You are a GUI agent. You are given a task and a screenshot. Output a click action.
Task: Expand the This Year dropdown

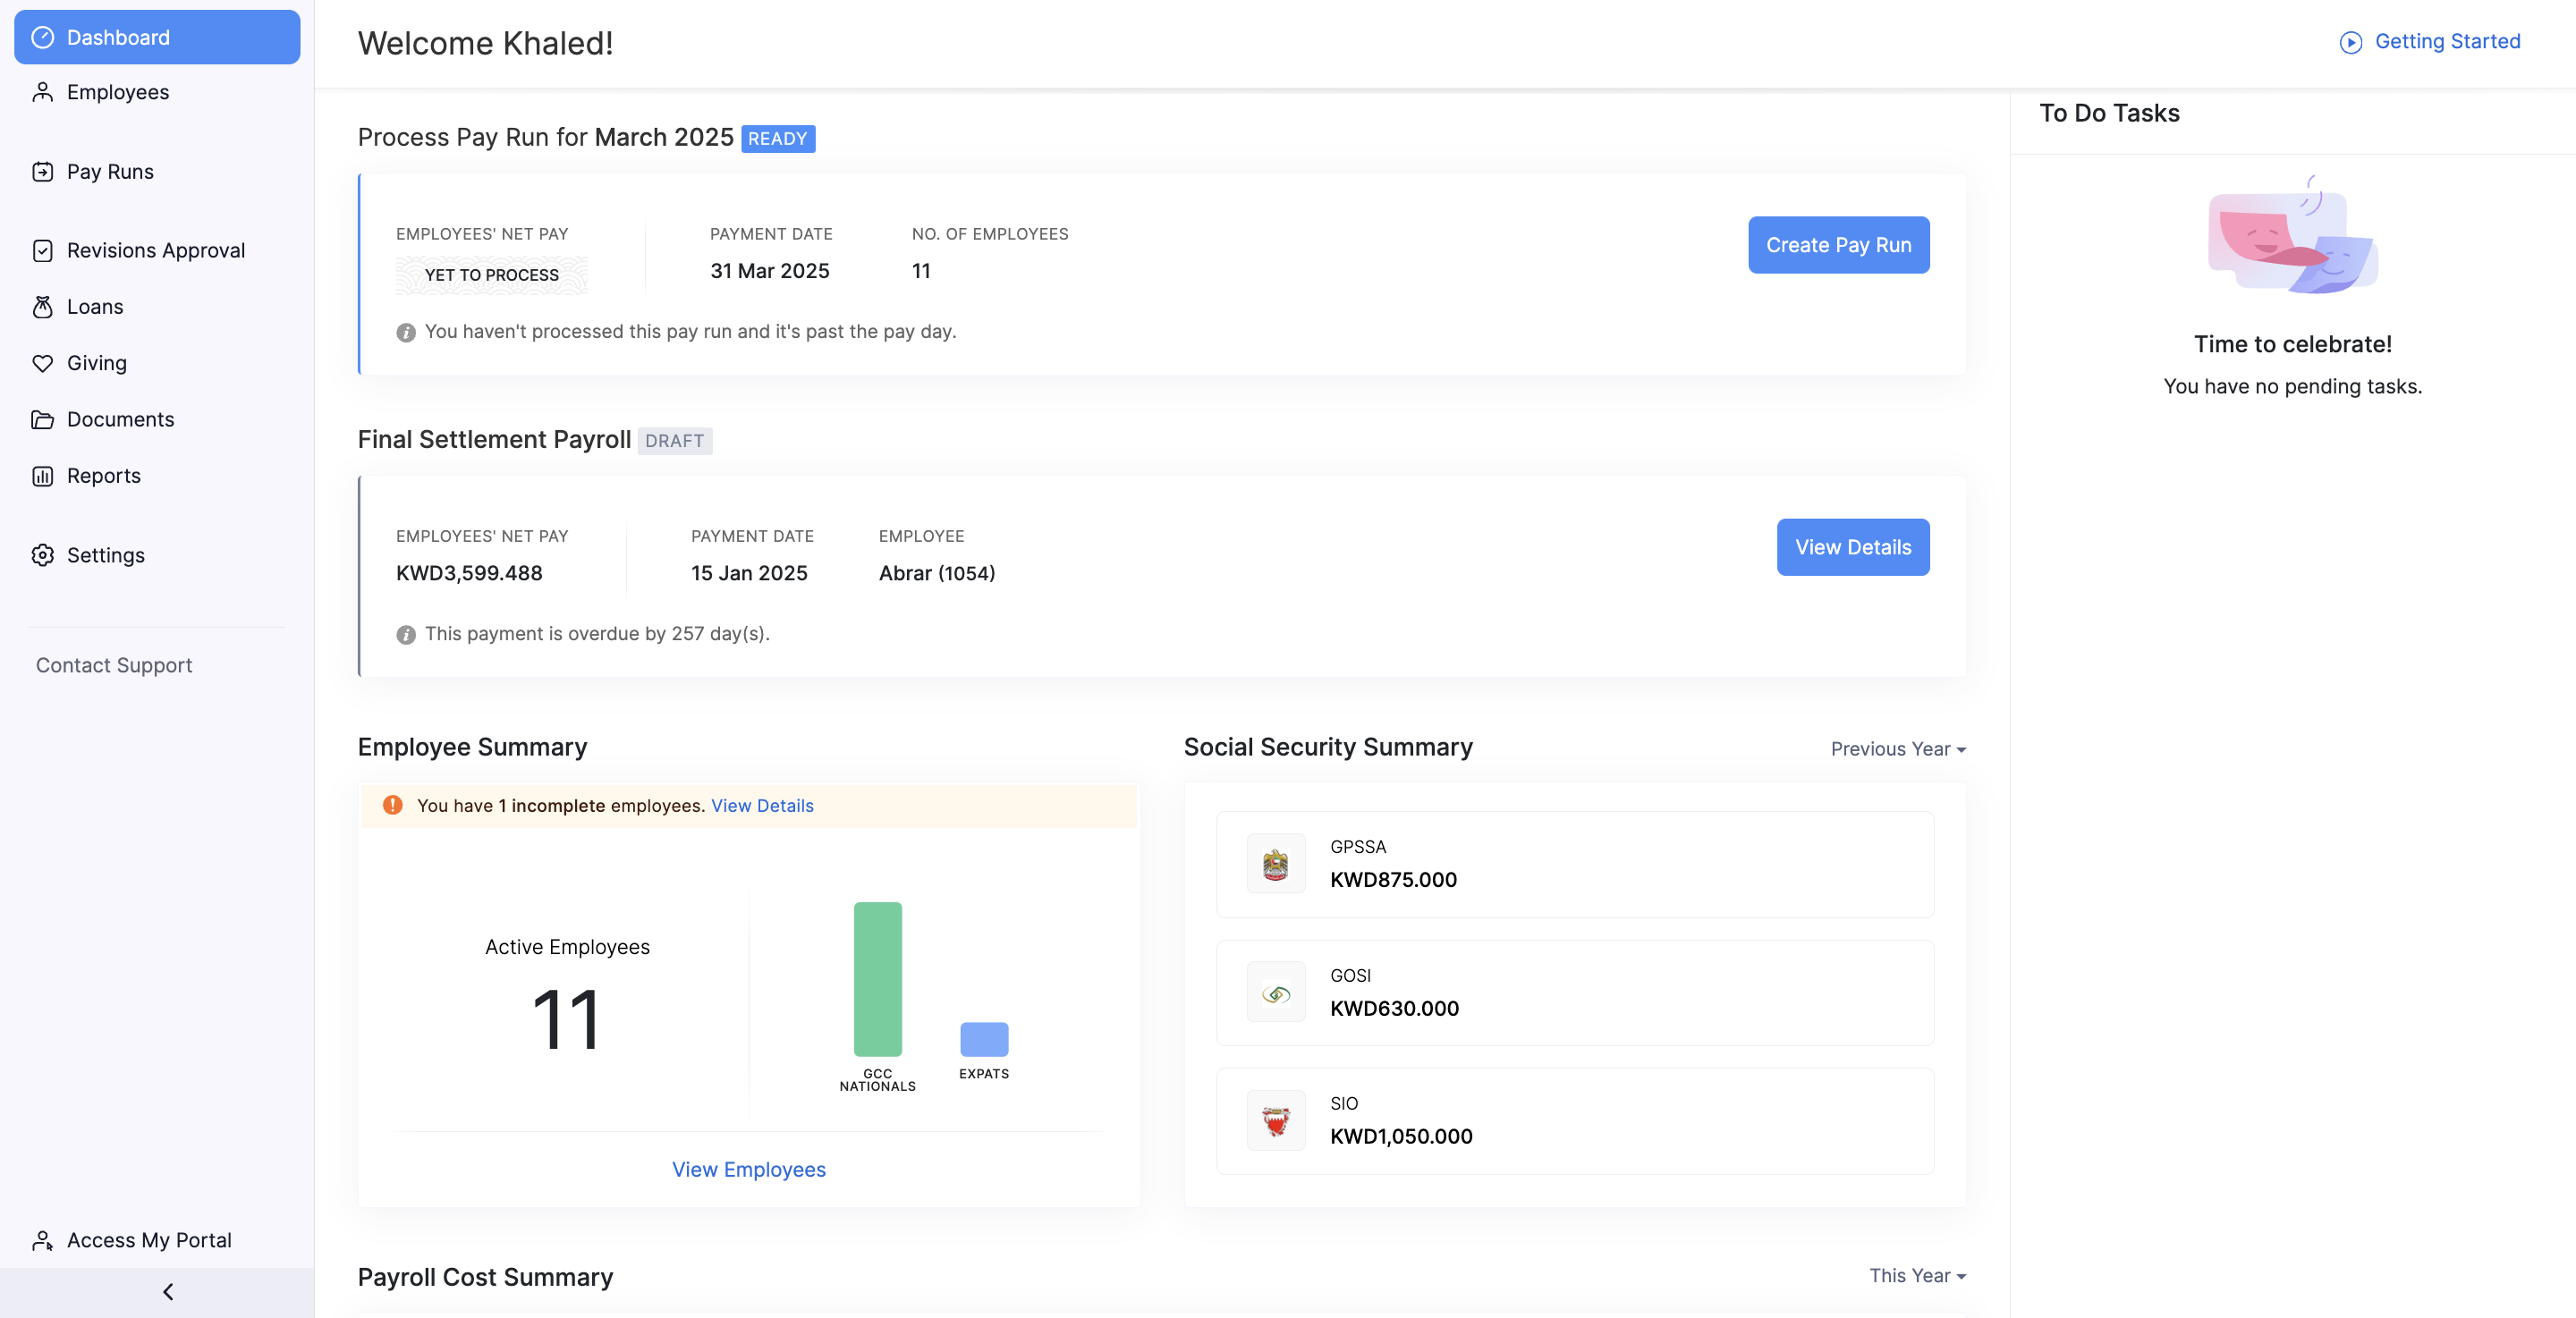tap(1916, 1275)
